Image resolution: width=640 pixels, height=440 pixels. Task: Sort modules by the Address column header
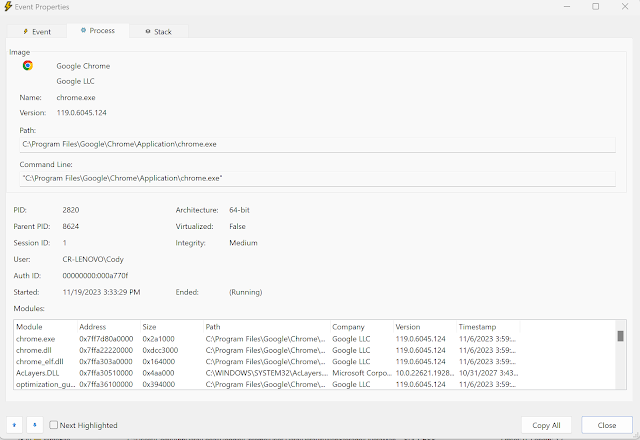point(109,327)
